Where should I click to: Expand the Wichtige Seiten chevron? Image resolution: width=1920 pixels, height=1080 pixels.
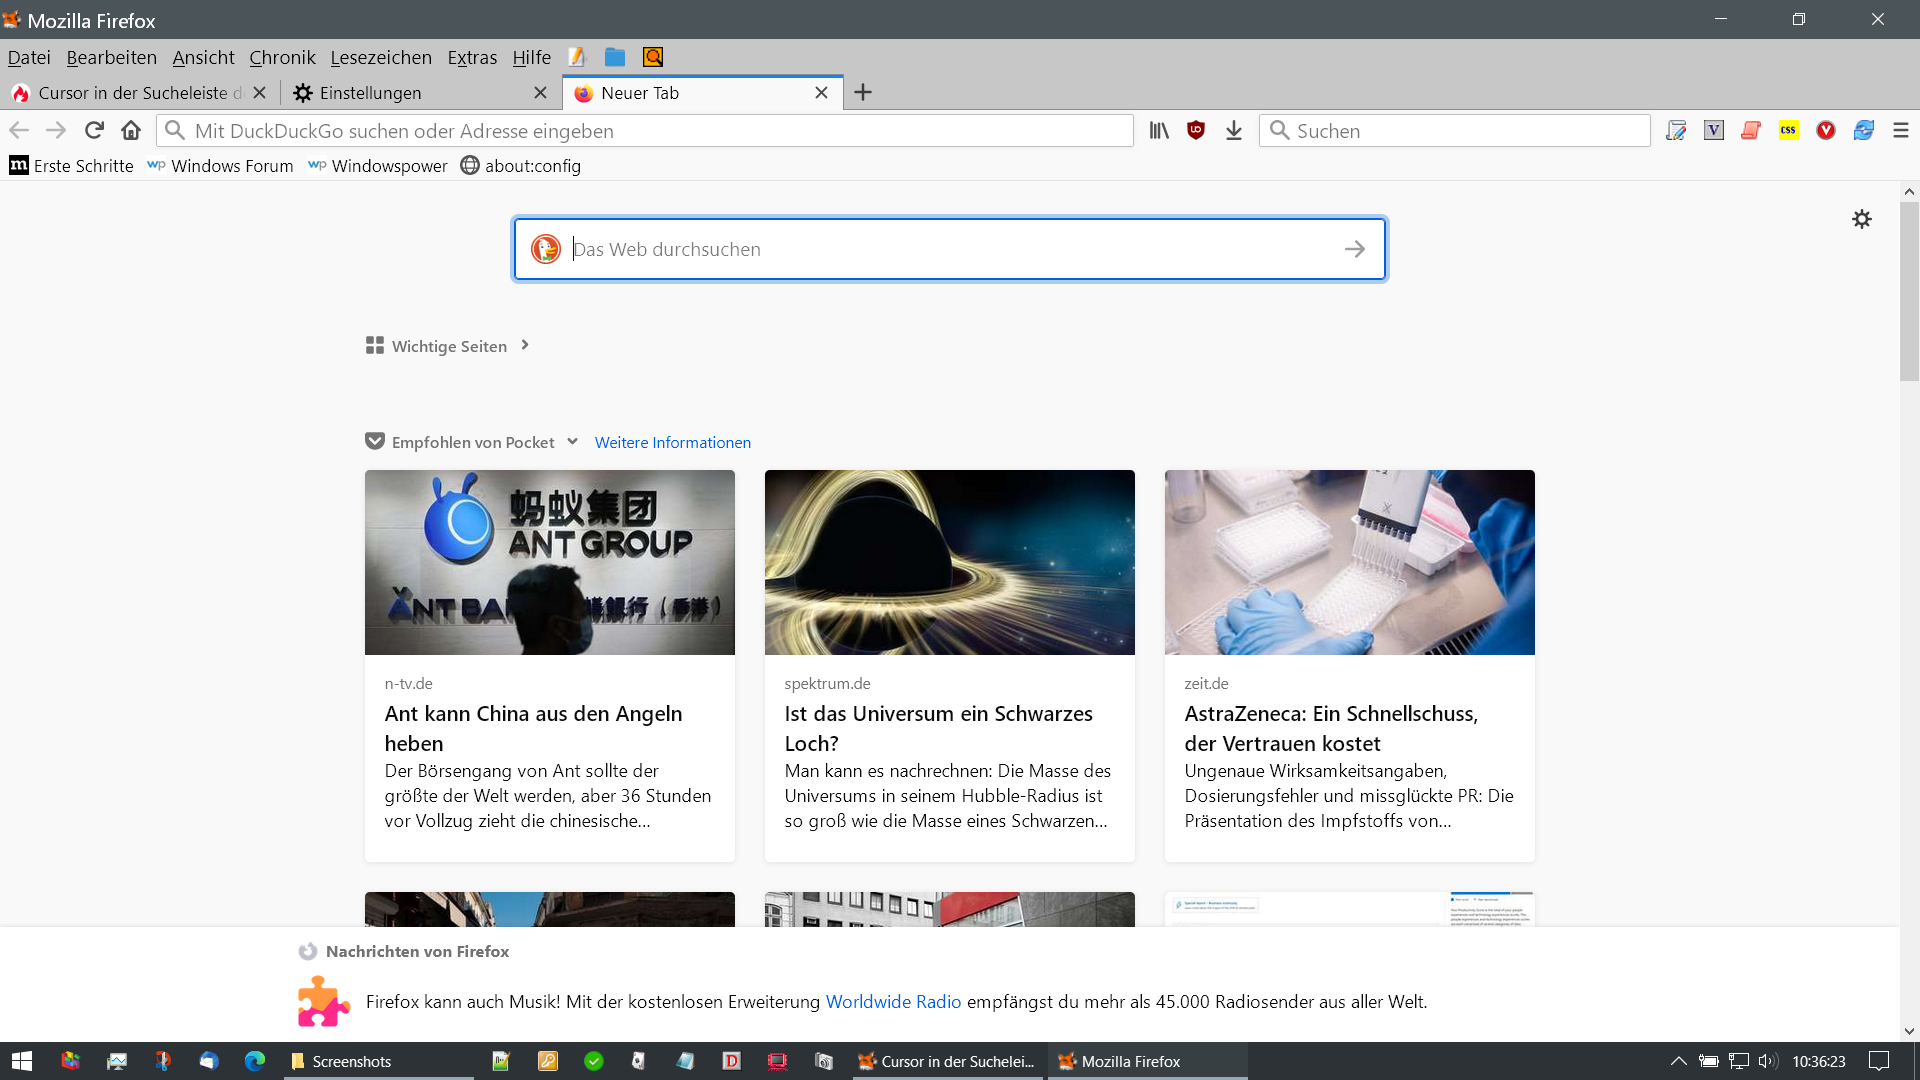[525, 346]
